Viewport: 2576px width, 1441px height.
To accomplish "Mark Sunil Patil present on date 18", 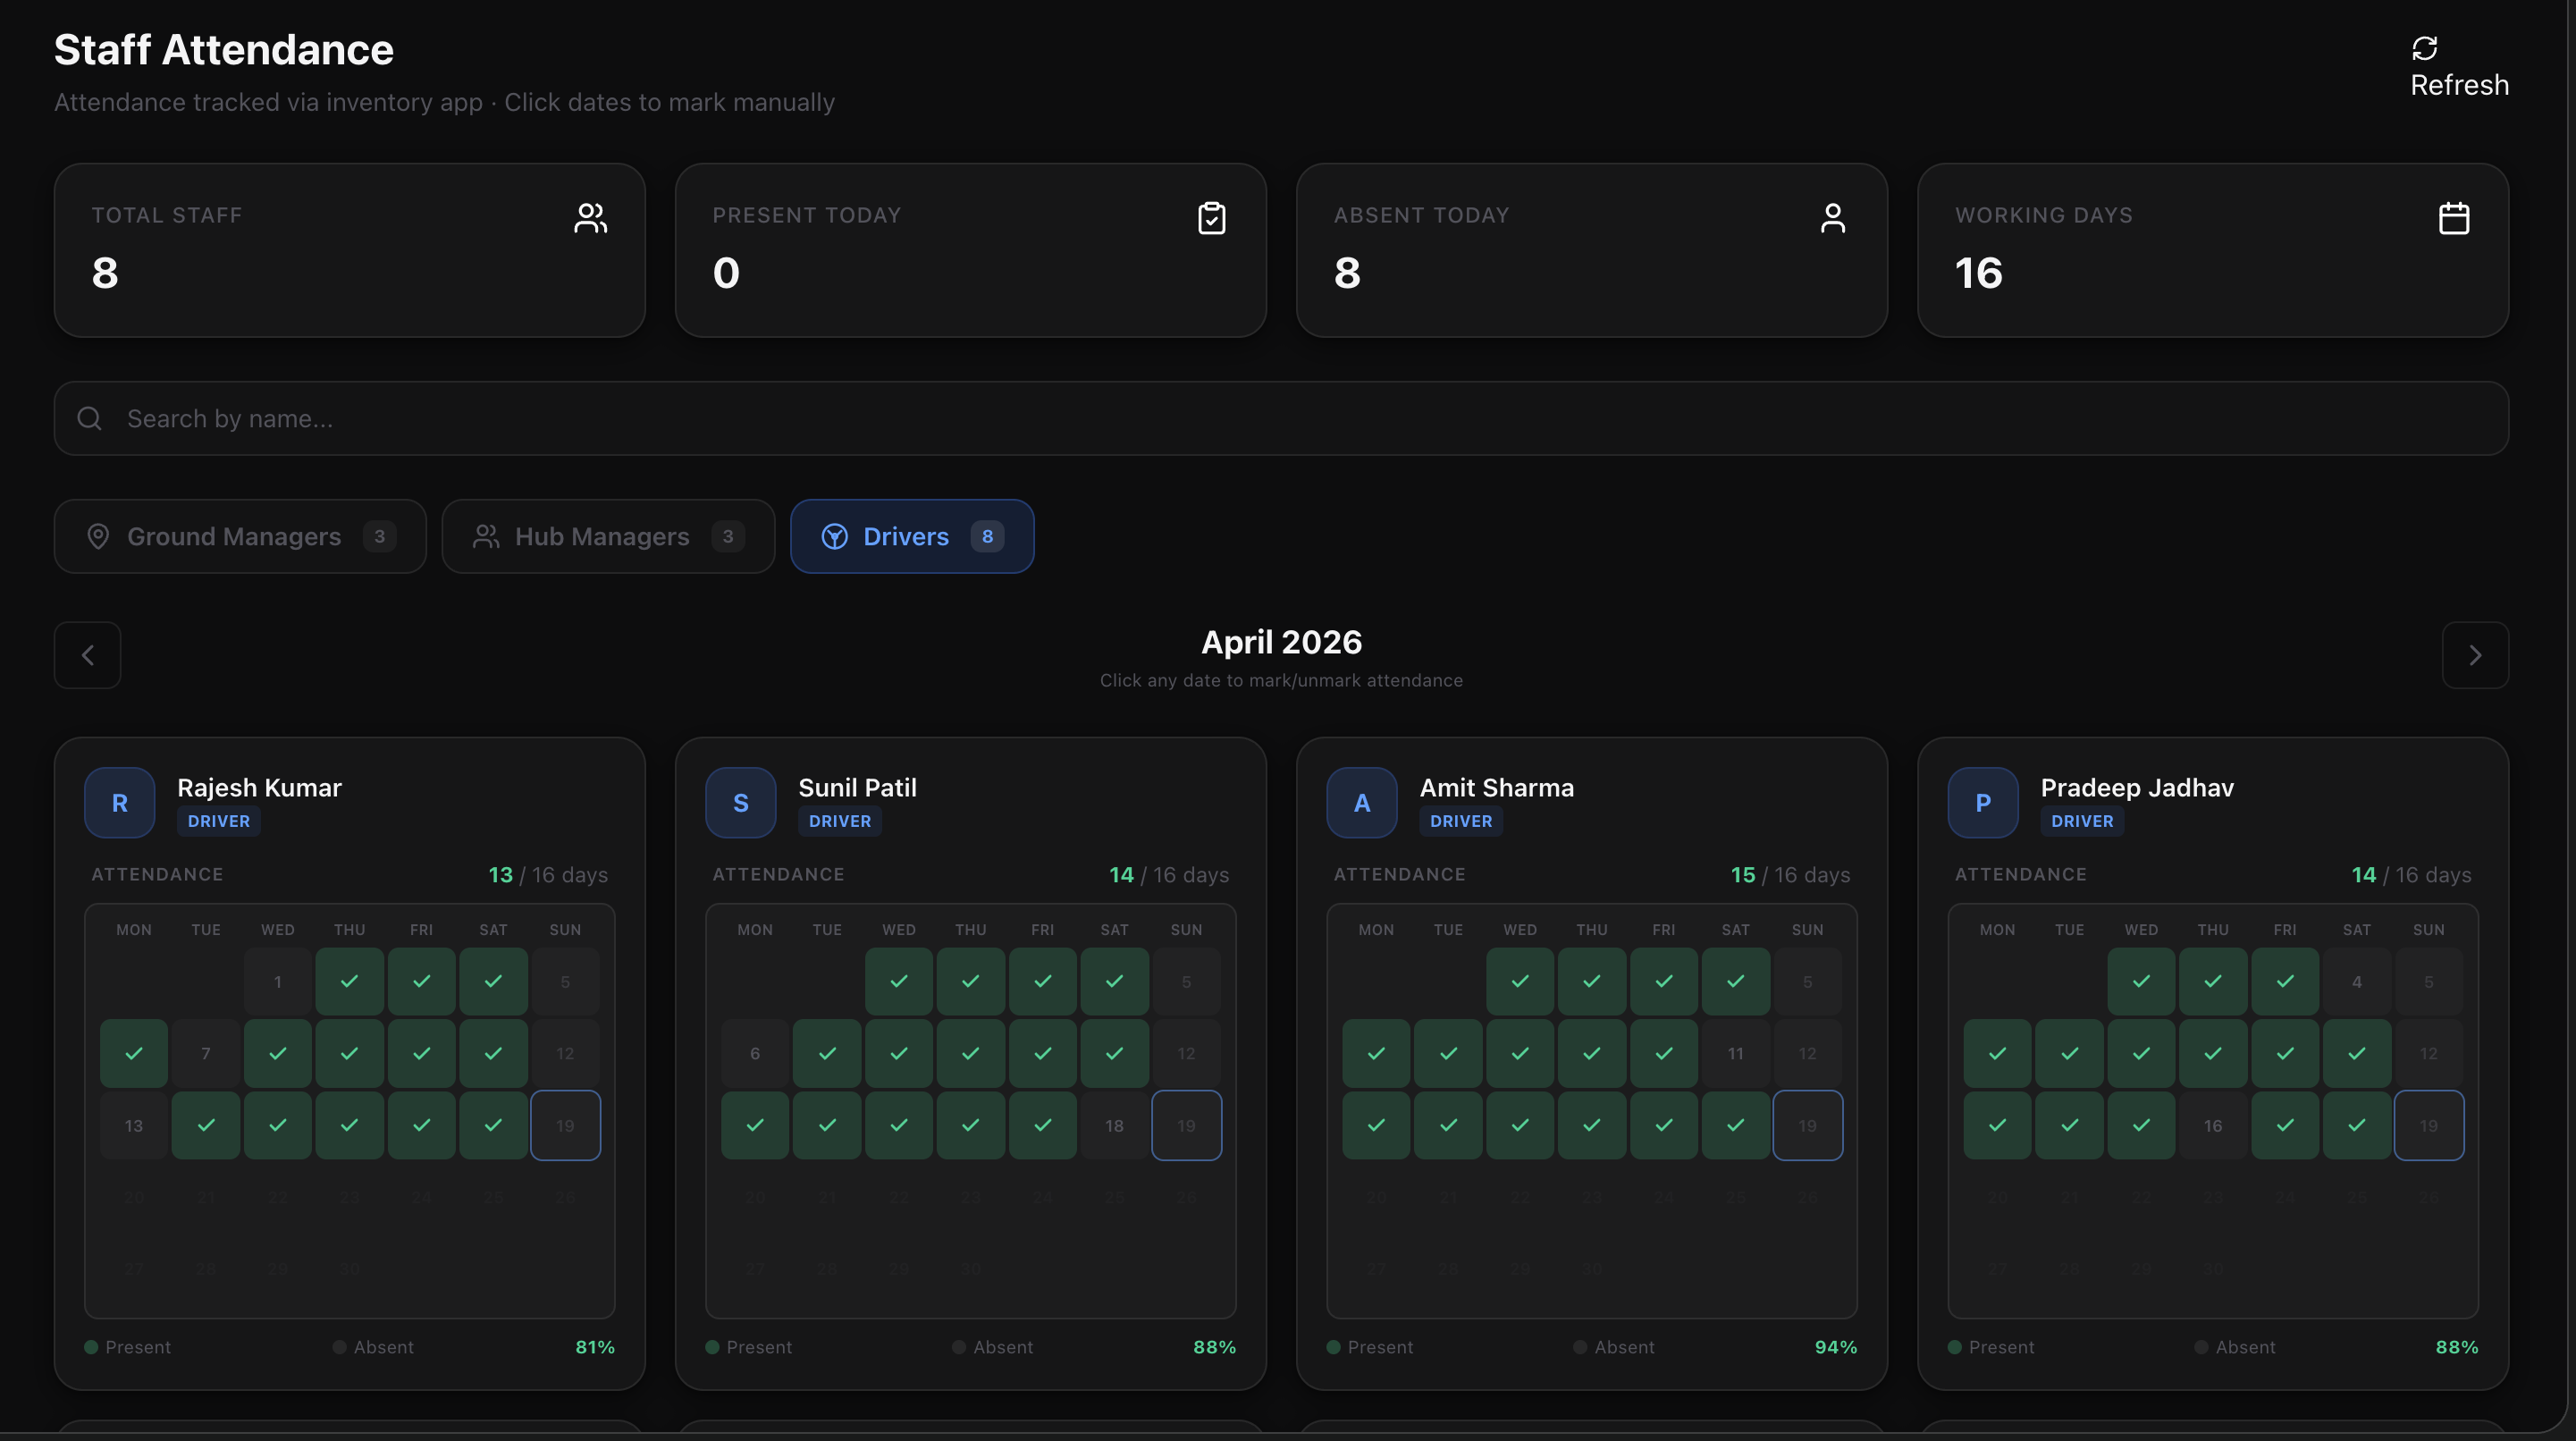I will pyautogui.click(x=1114, y=1125).
